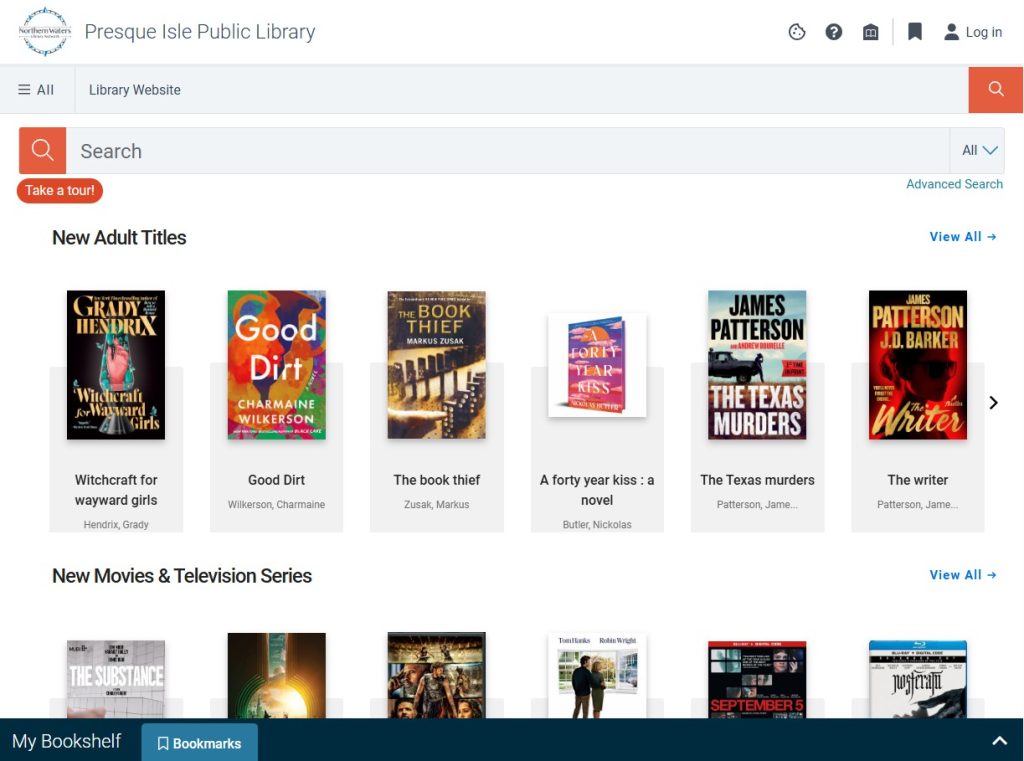Open the Library Website menu item
Image resolution: width=1024 pixels, height=761 pixels.
click(135, 89)
